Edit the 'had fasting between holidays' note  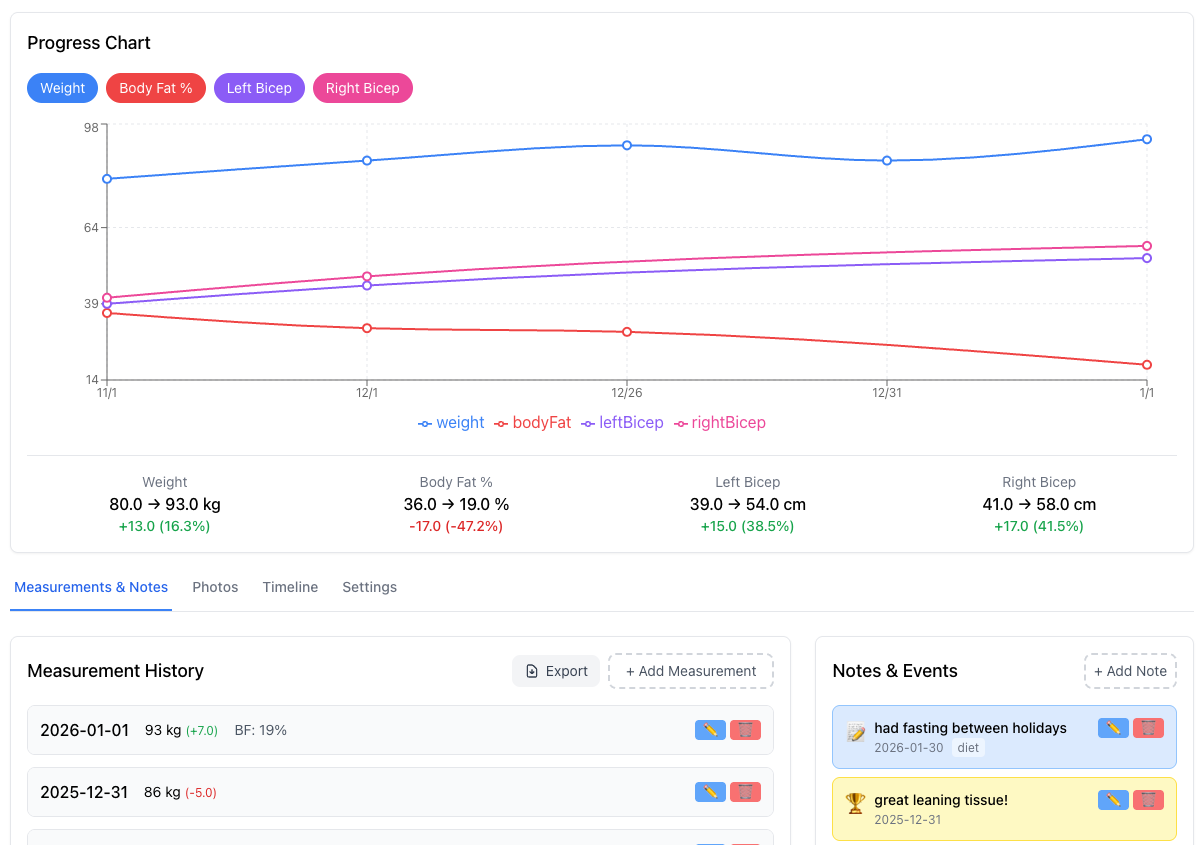(1113, 728)
